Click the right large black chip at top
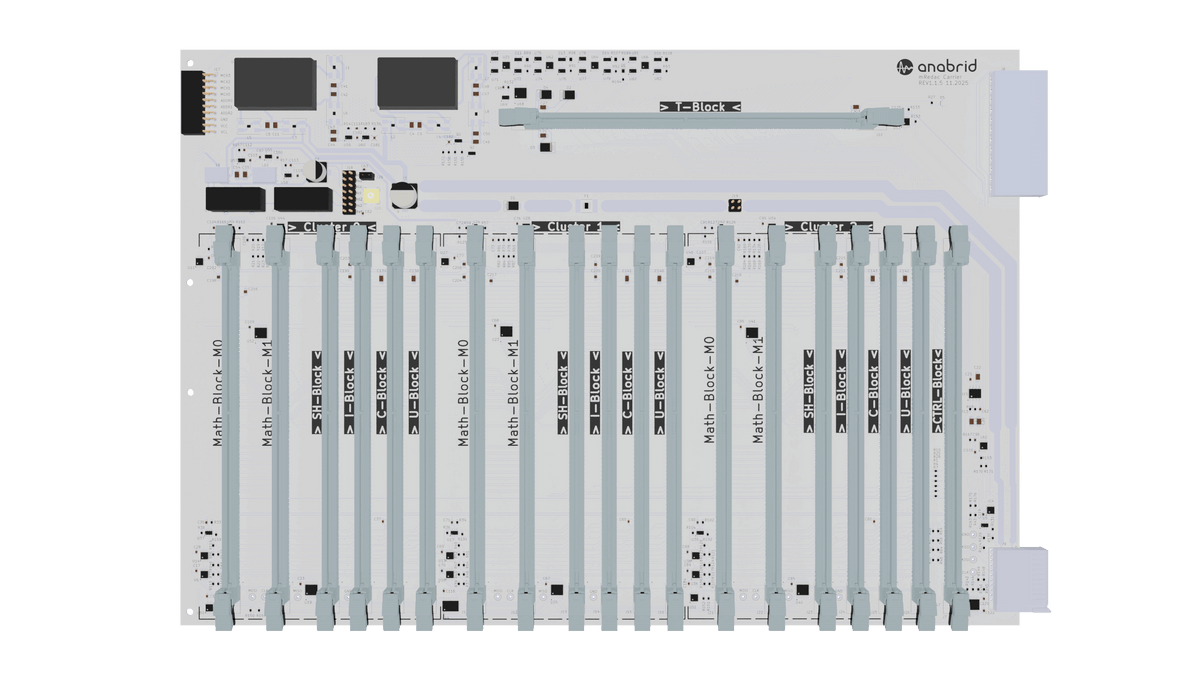This screenshot has height=675, width=1200. click(x=418, y=83)
